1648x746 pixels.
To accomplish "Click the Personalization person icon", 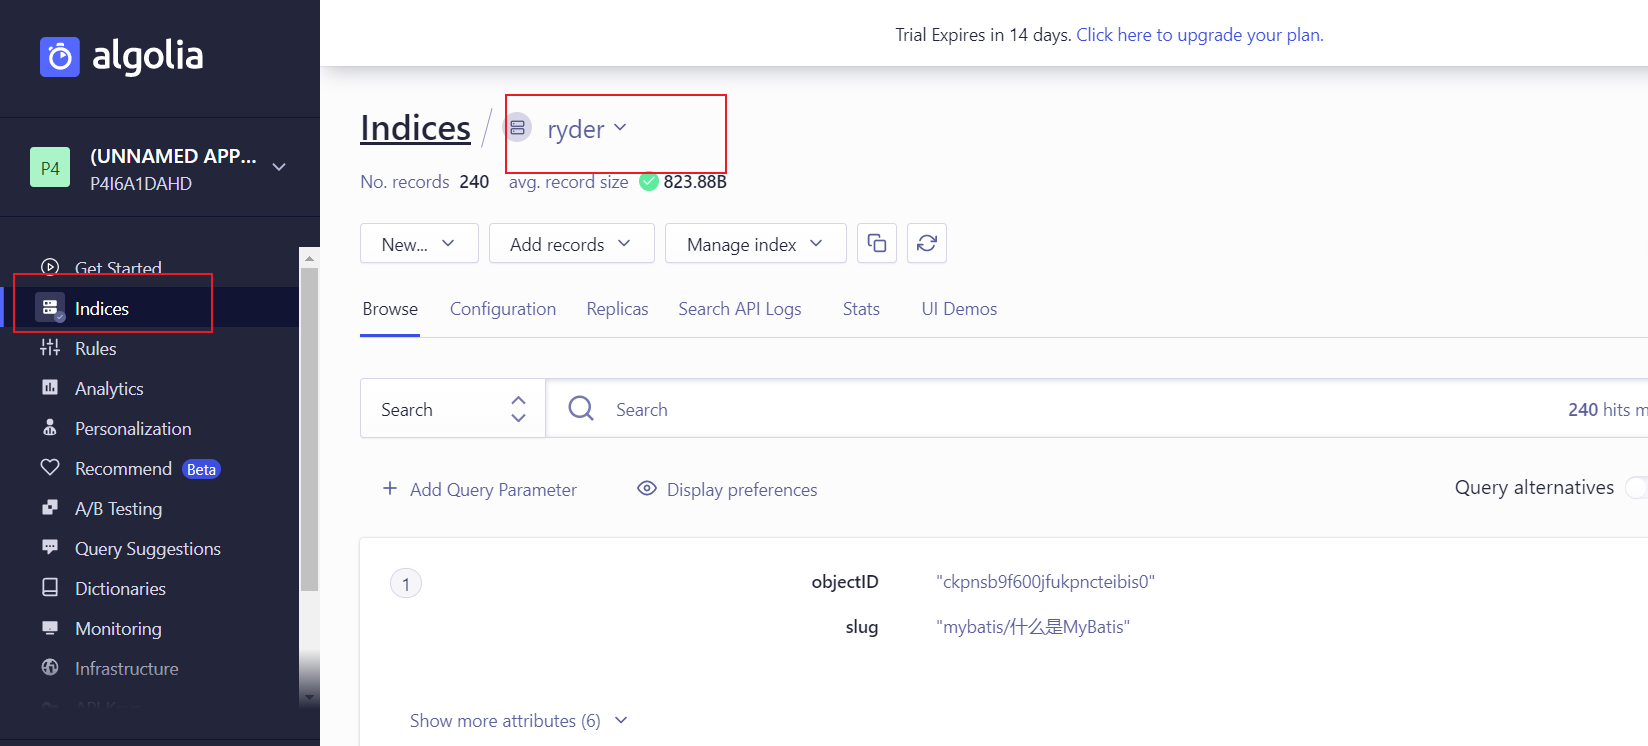I will (x=50, y=427).
